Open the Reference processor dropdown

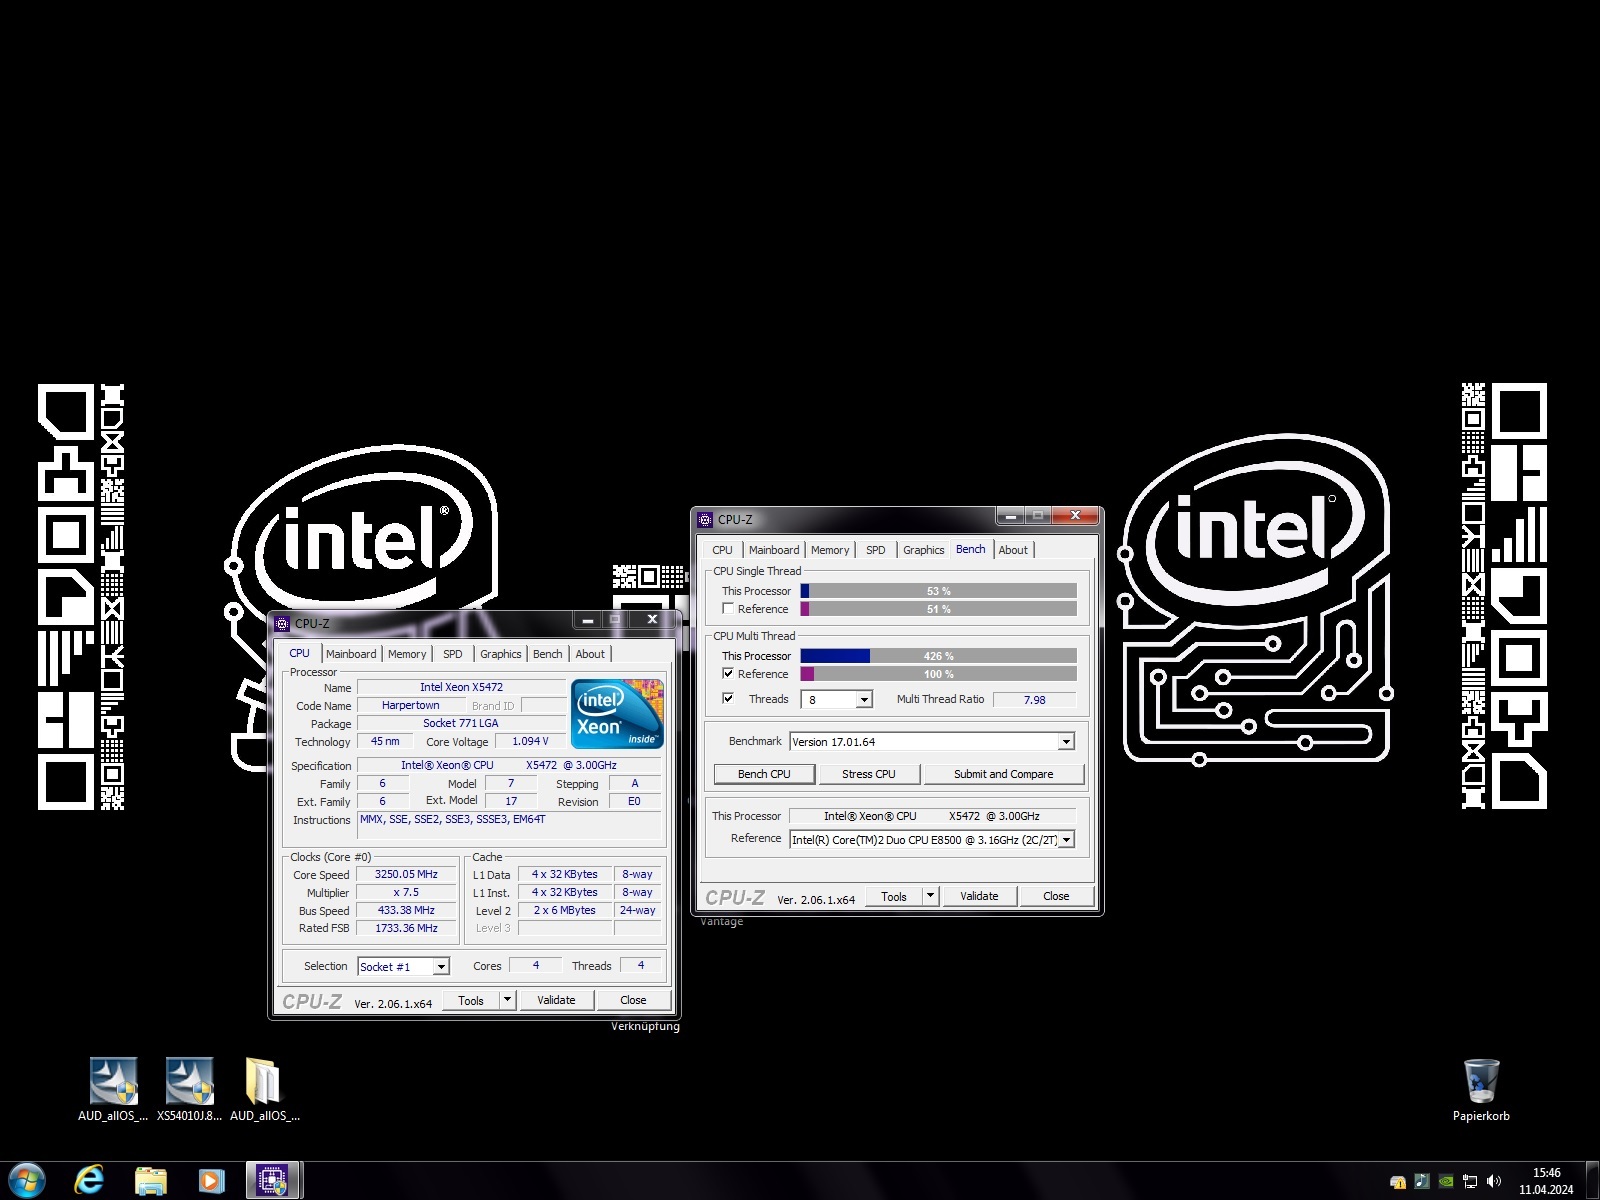1066,840
